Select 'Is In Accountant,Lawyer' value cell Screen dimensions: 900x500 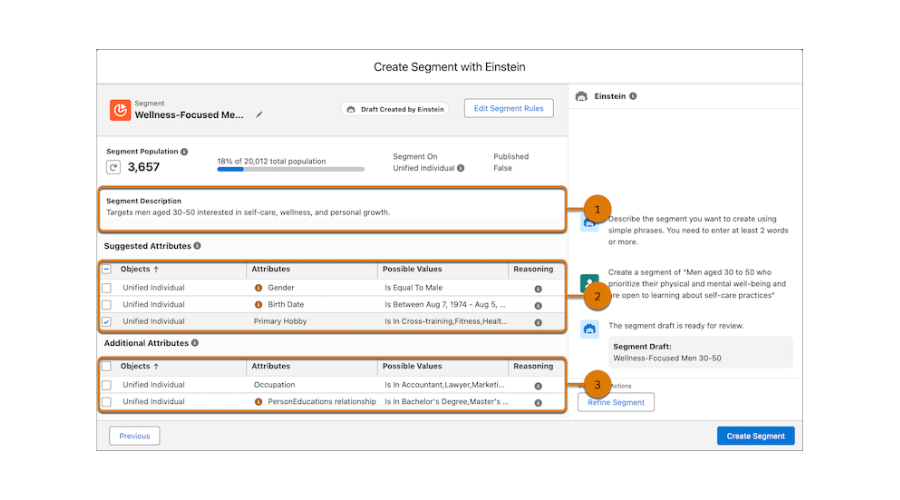444,385
